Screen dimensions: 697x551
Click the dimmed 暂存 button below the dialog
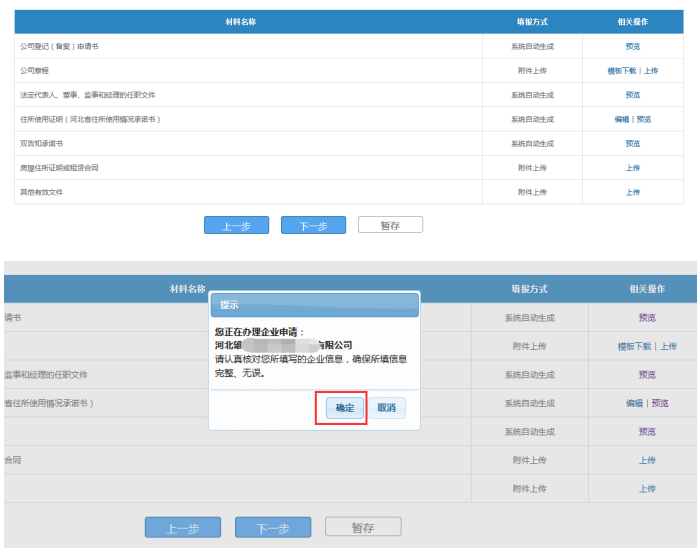click(363, 527)
